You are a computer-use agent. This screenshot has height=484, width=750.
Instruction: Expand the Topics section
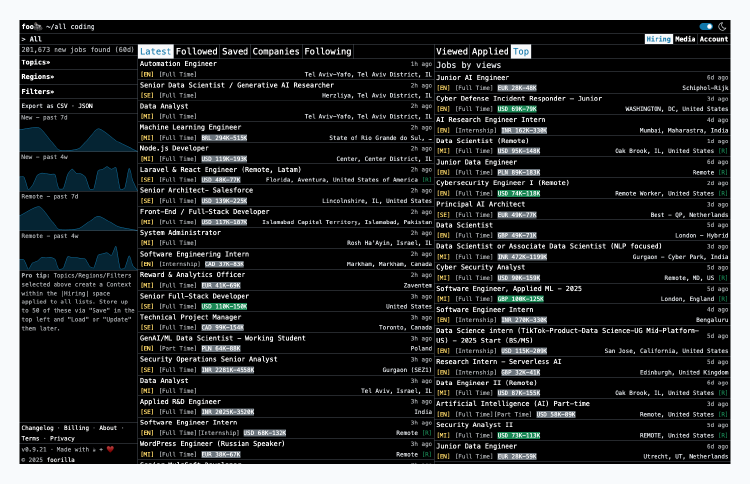click(35, 62)
